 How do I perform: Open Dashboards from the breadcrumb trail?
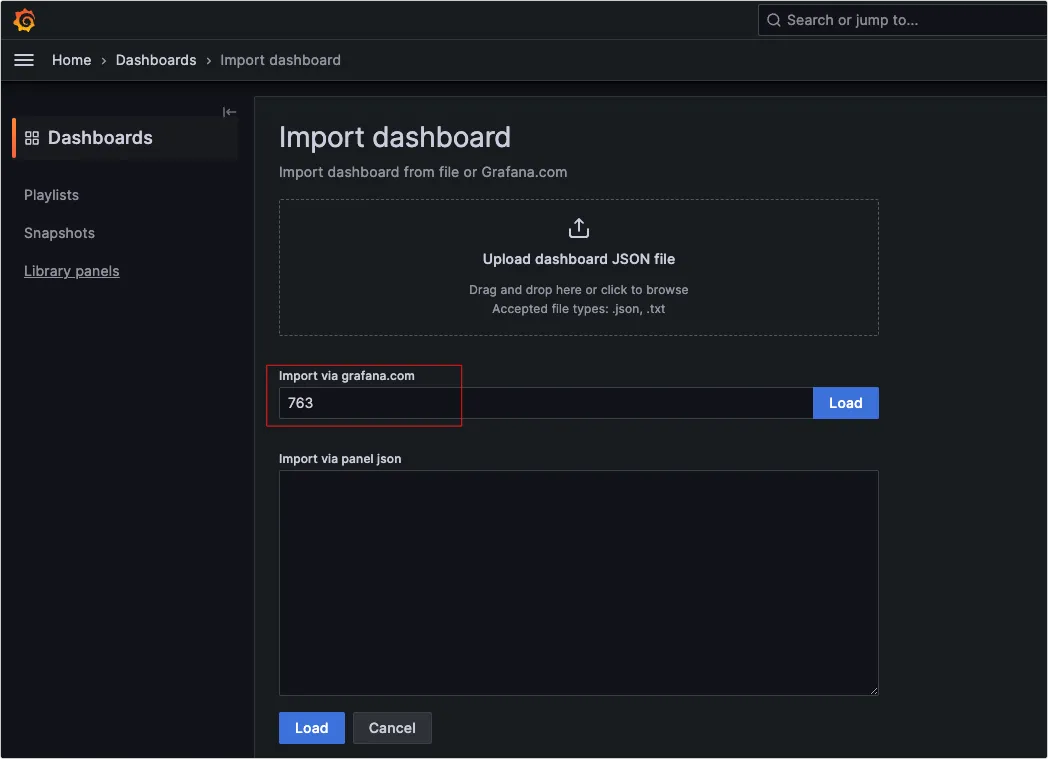(x=156, y=60)
